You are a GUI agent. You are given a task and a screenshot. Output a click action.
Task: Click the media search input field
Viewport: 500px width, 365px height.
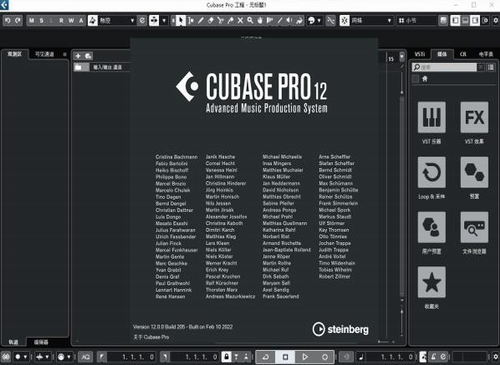point(444,67)
